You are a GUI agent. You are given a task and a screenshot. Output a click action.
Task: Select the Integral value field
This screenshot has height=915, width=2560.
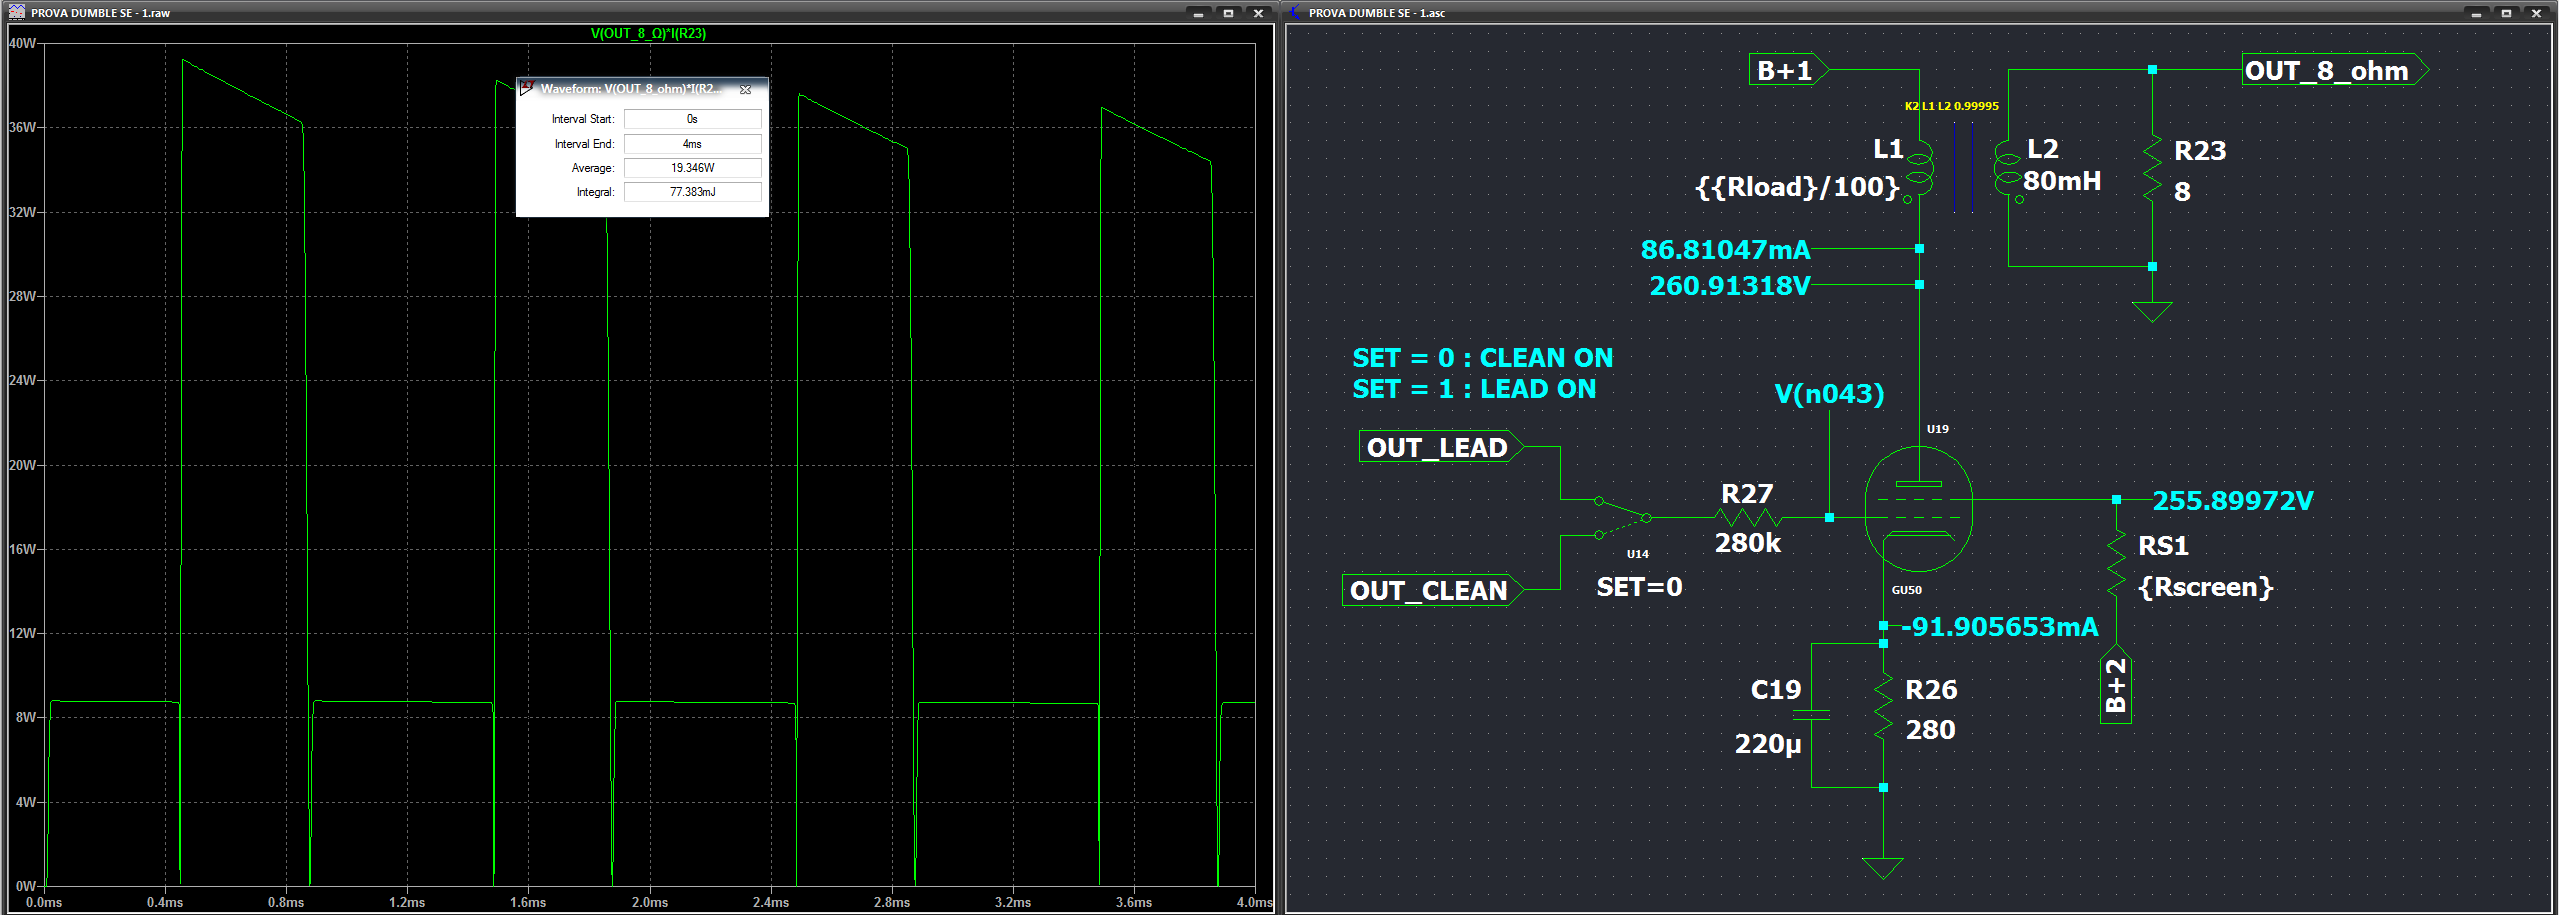click(692, 192)
